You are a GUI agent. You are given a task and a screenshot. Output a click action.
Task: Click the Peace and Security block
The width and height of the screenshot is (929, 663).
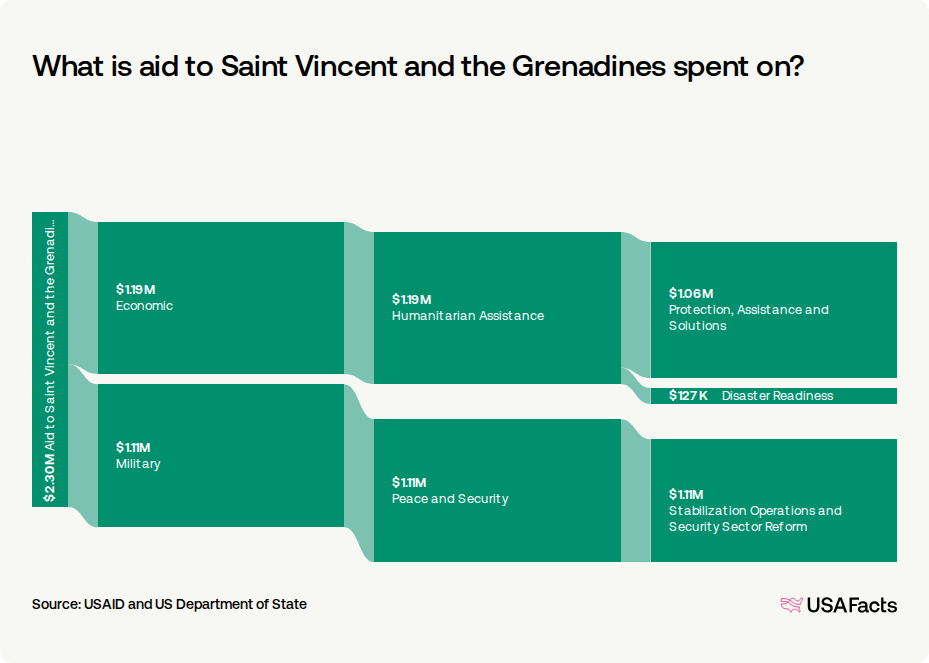[497, 488]
